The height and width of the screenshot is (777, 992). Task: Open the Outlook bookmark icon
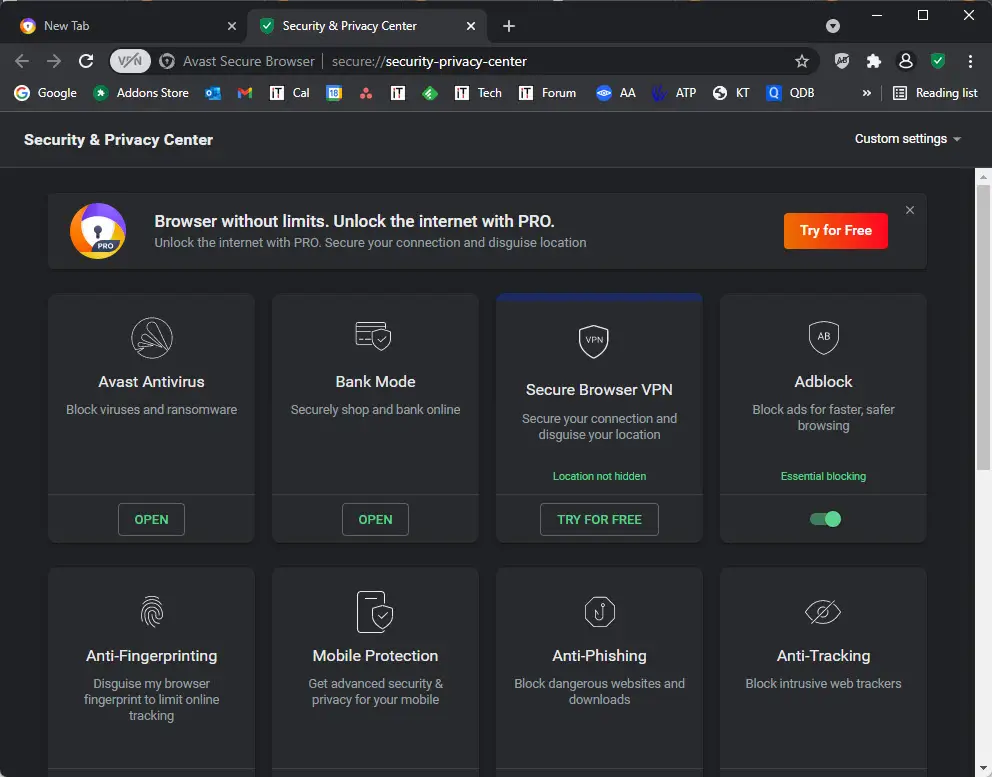point(213,93)
